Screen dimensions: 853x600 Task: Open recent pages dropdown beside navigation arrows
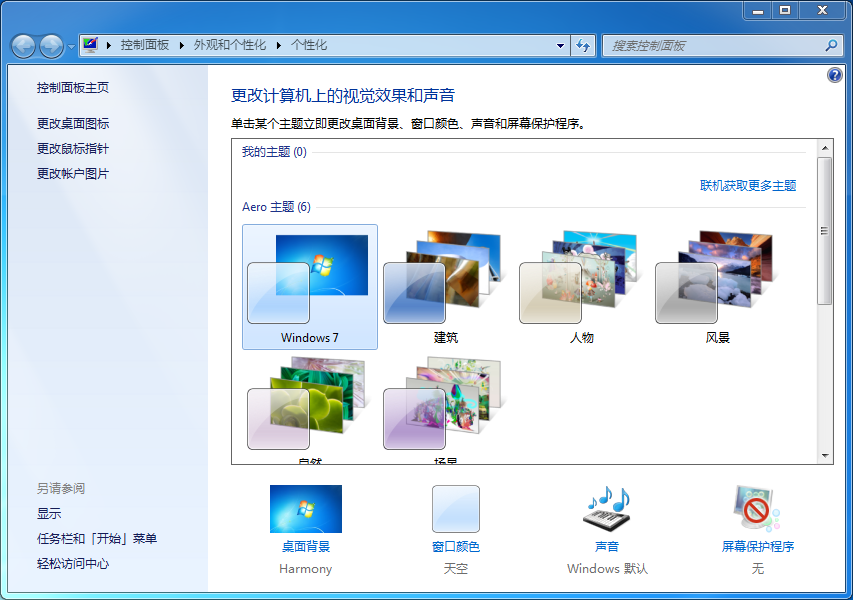tap(71, 47)
